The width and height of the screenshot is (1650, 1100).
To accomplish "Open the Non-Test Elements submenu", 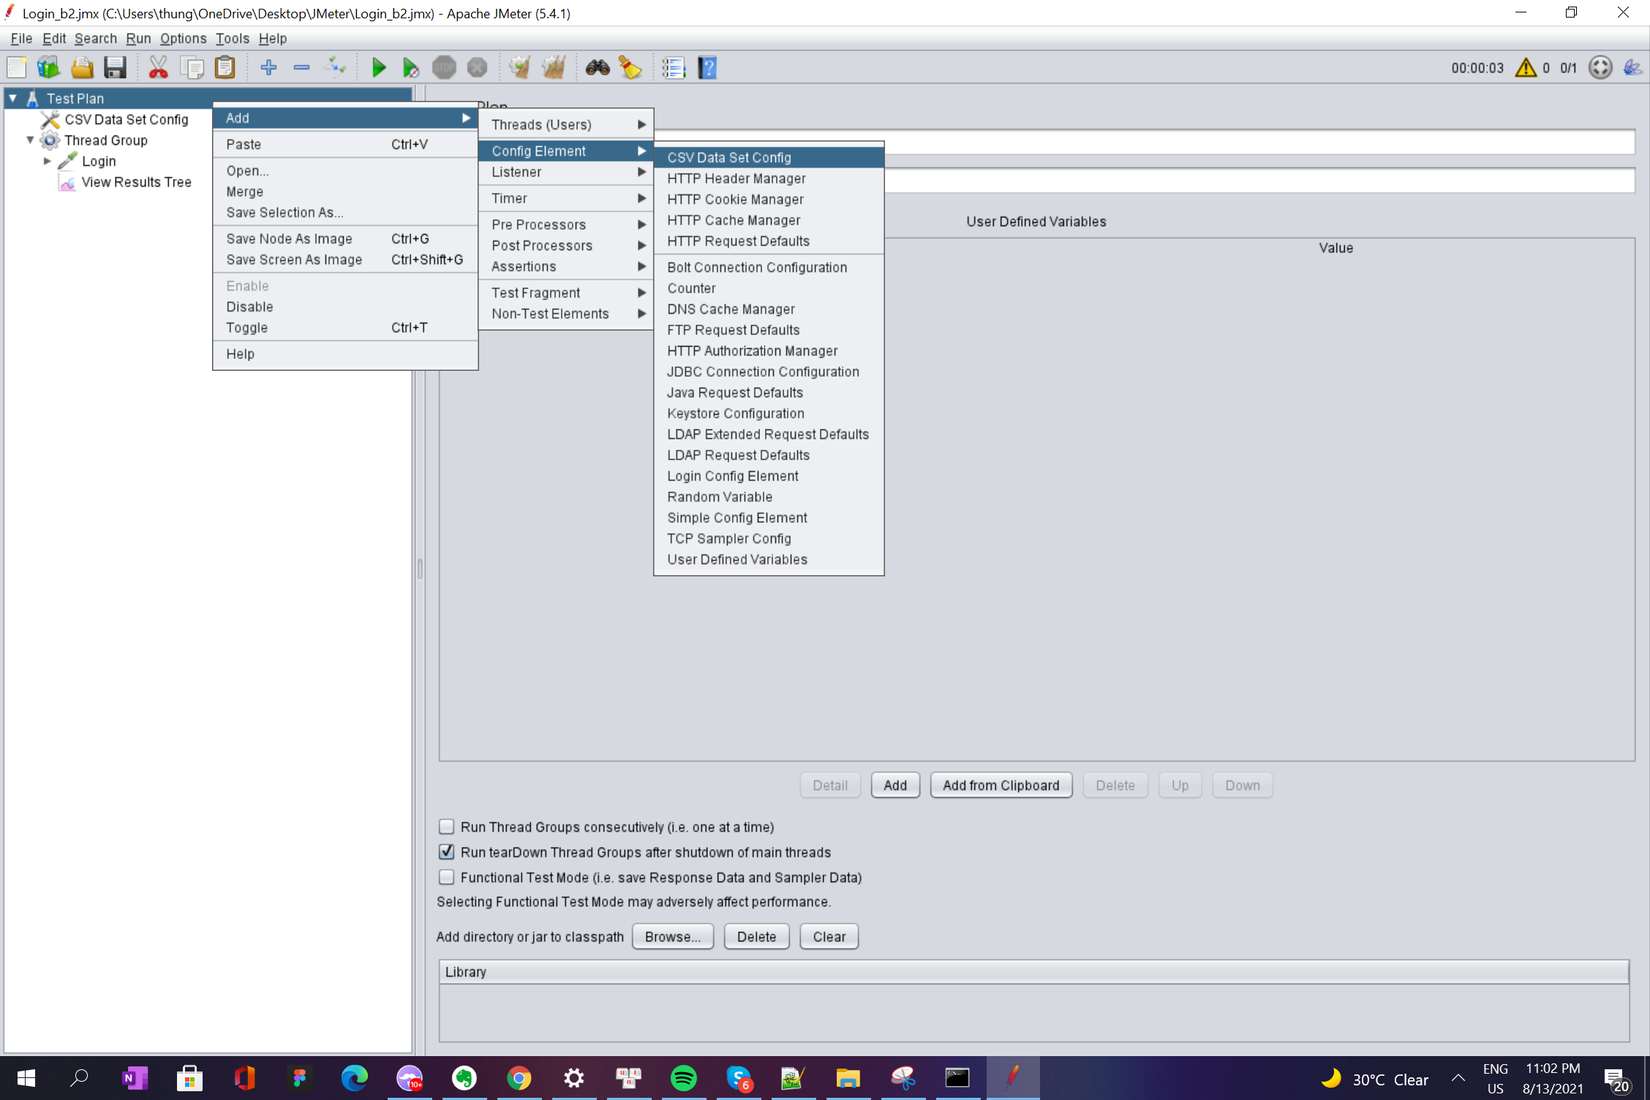I will [566, 313].
